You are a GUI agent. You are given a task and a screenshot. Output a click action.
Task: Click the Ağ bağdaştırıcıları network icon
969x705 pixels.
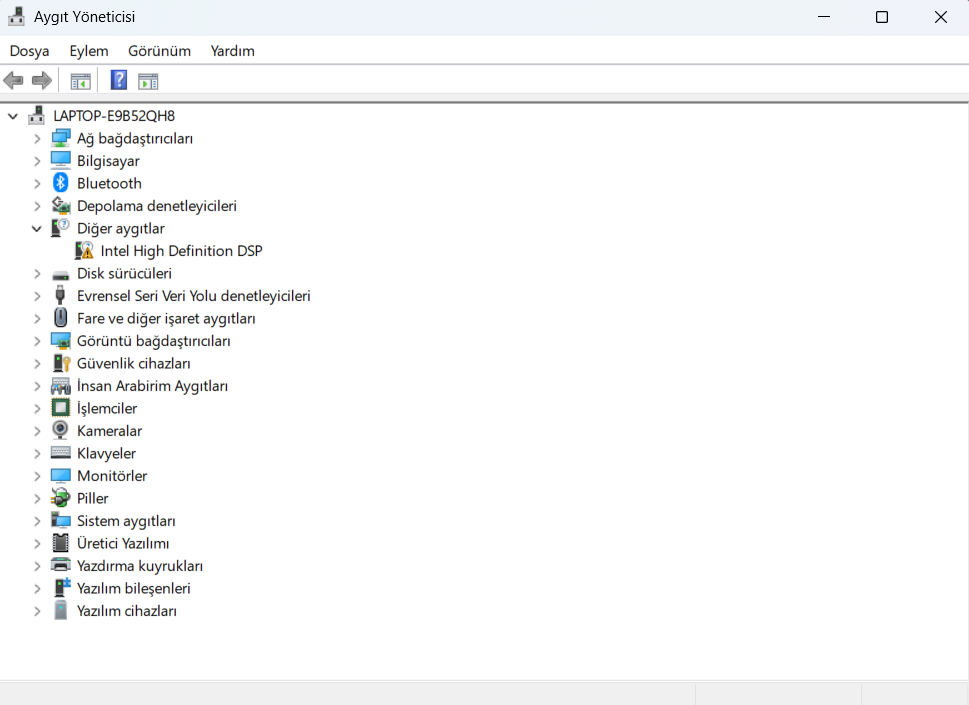61,138
